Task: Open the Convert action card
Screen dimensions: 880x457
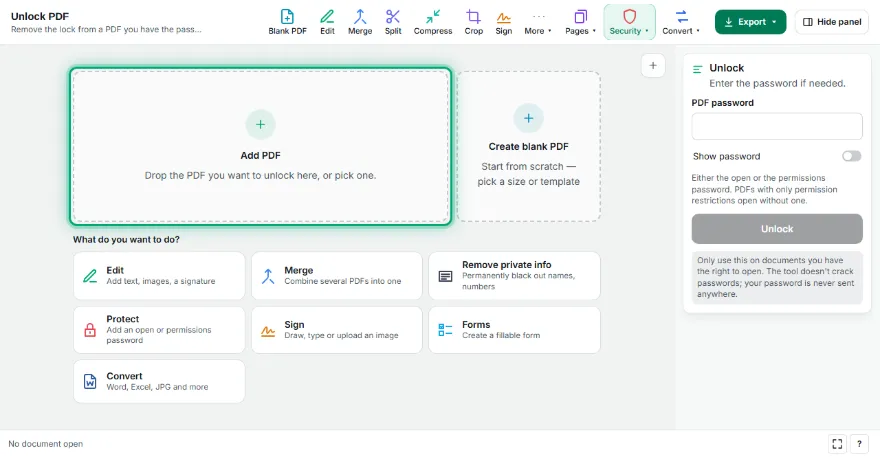Action: click(159, 381)
